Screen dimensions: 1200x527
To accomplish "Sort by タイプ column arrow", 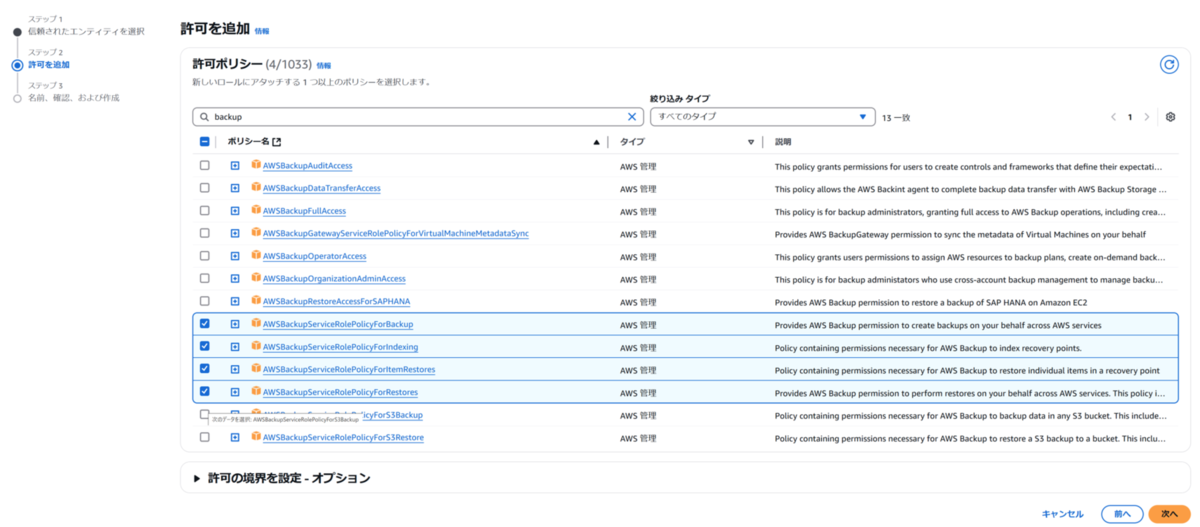I will pos(751,142).
